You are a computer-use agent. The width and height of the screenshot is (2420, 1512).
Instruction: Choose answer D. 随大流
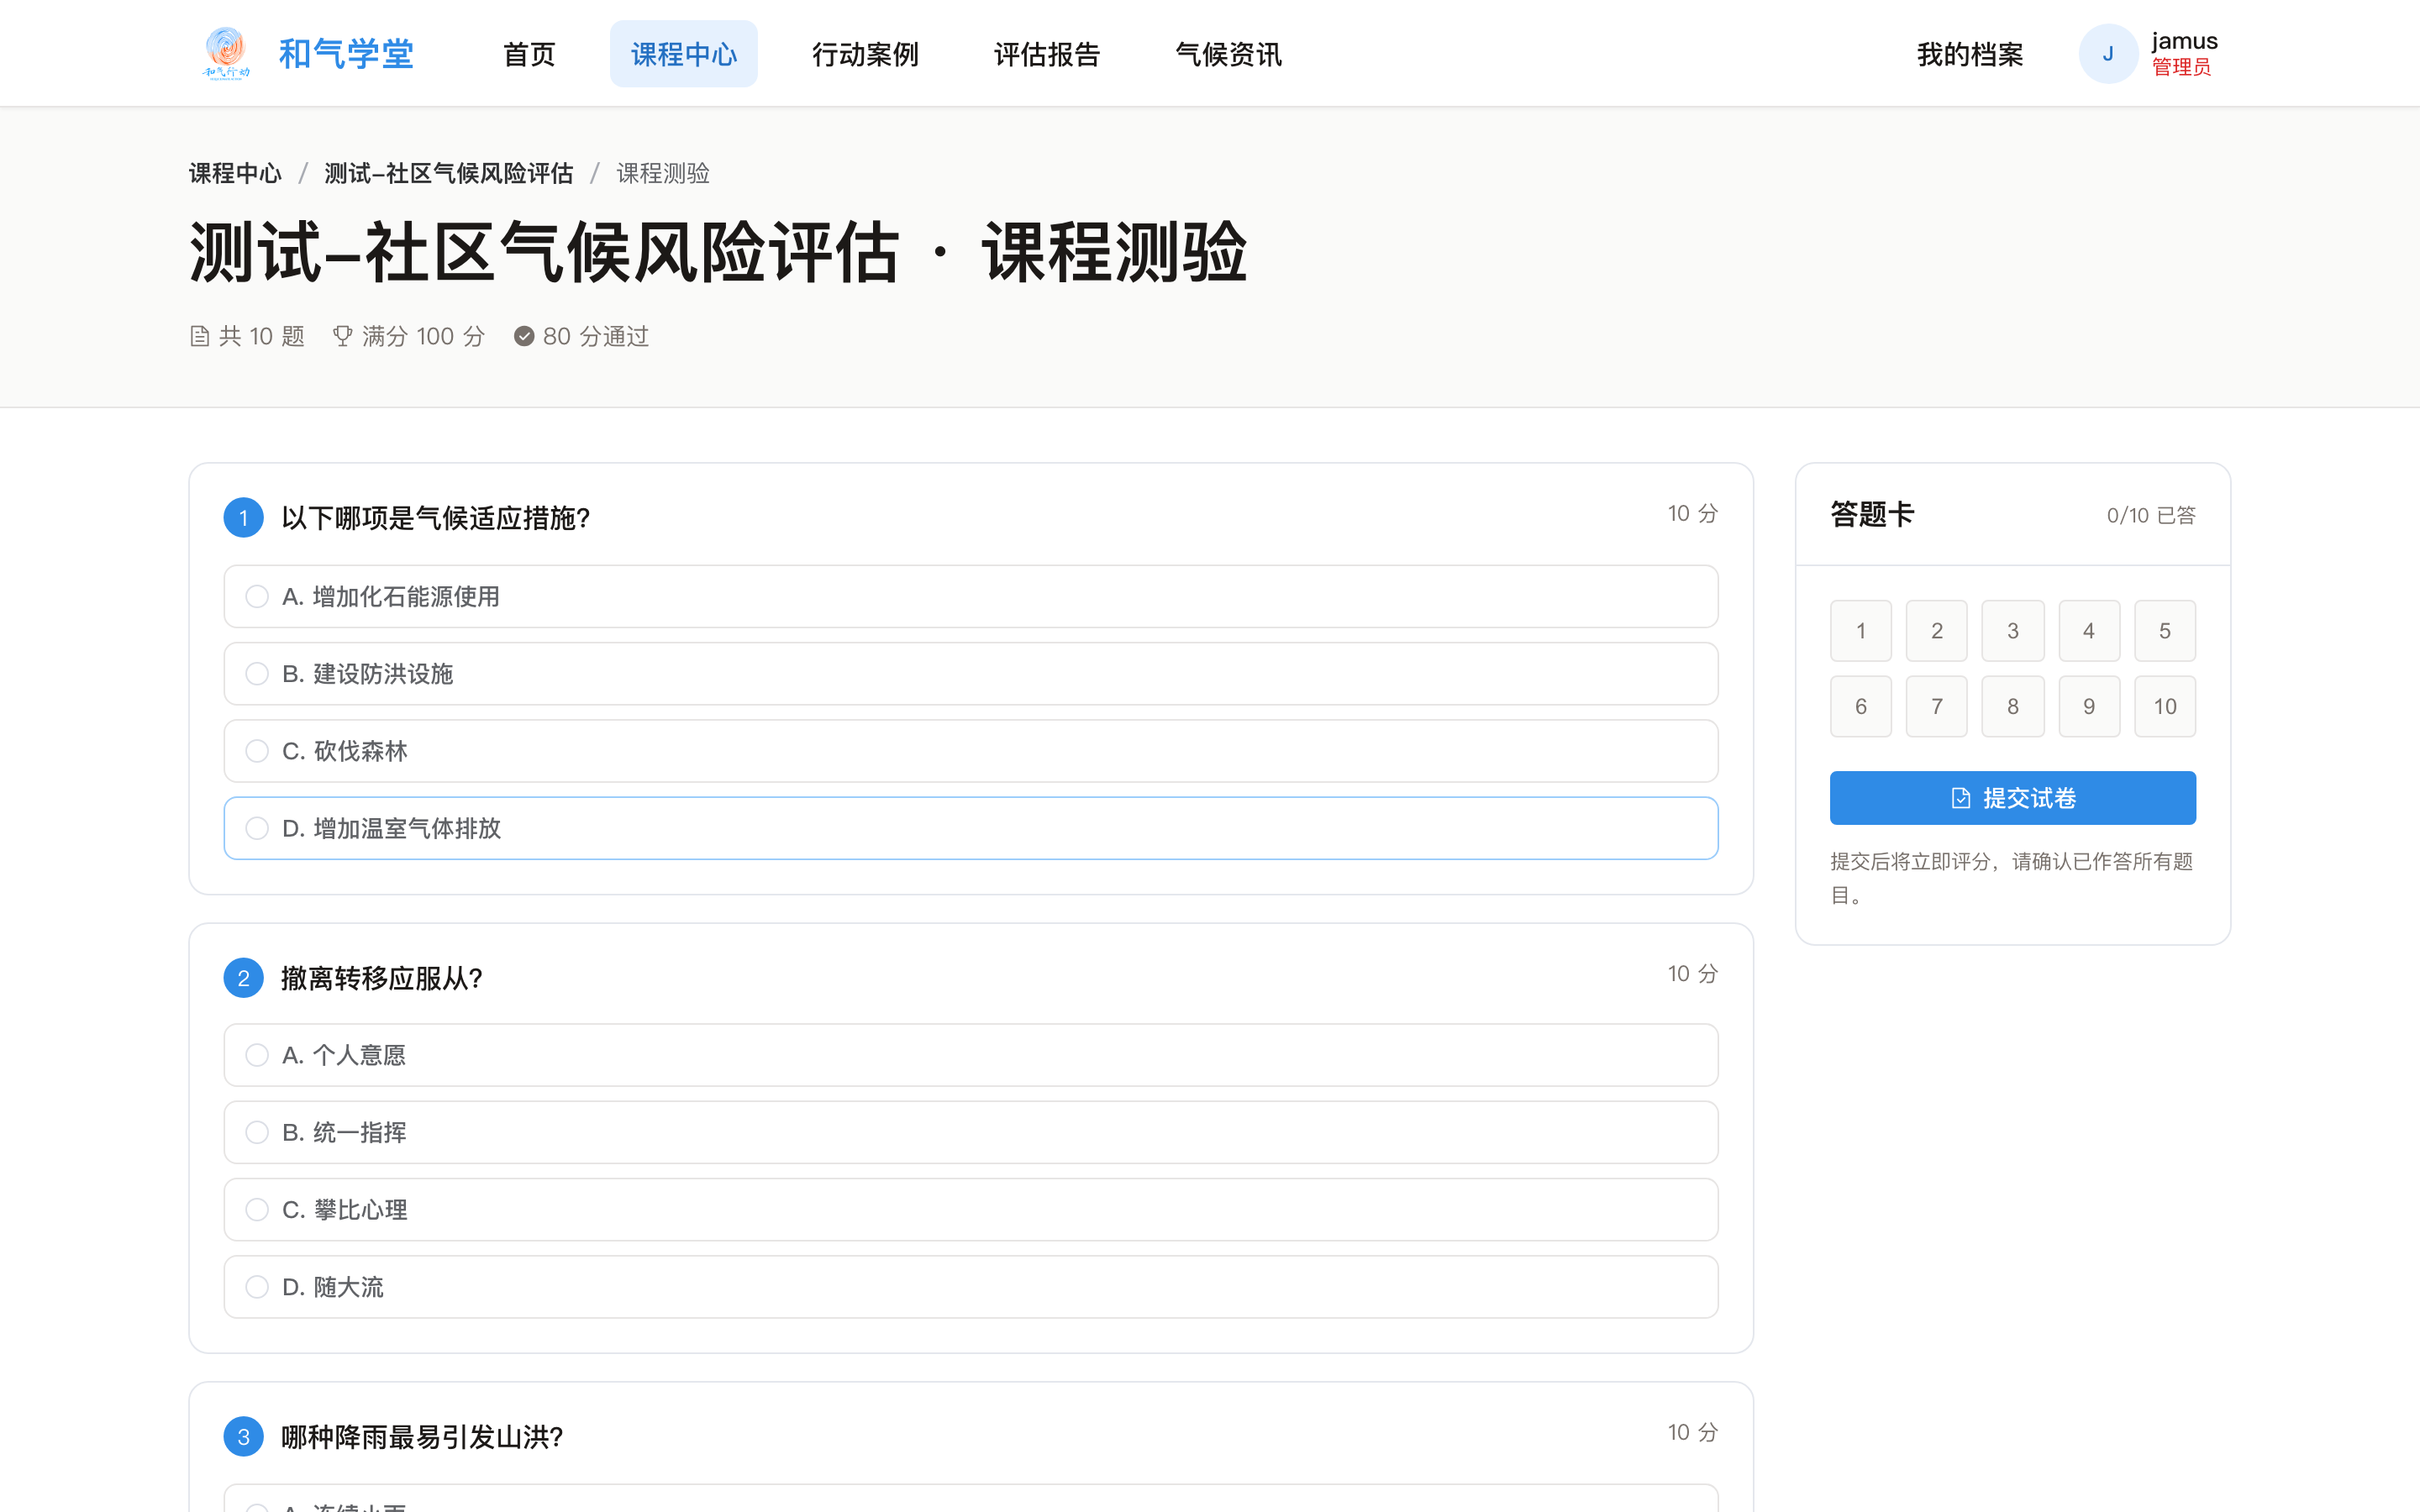(970, 1286)
